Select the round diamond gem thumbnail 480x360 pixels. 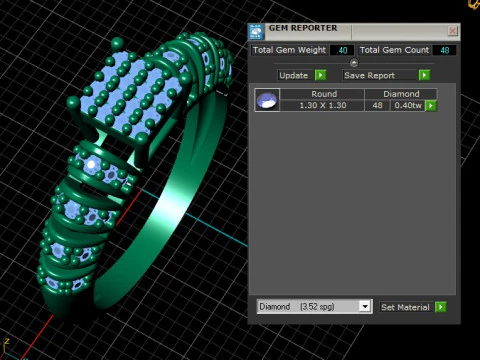click(x=267, y=100)
